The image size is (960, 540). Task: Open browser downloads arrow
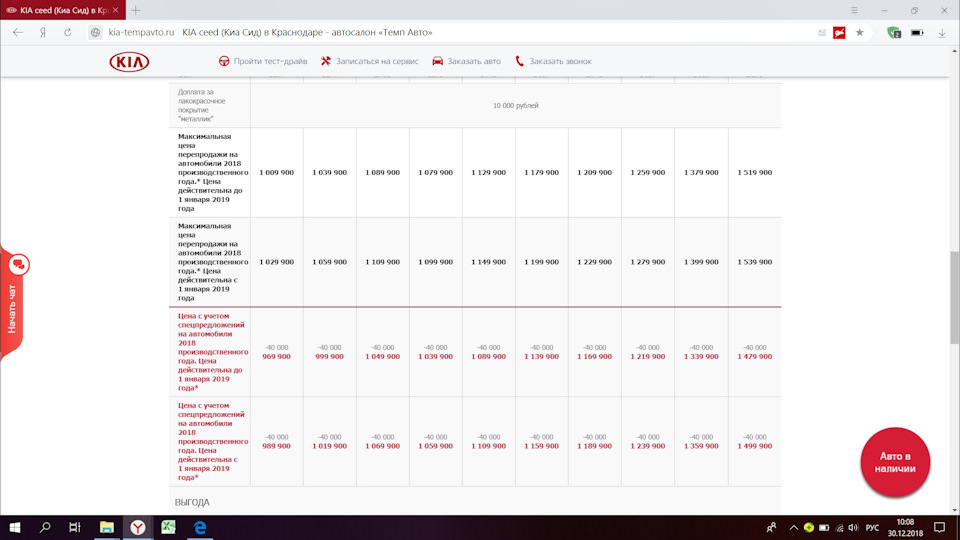pos(942,32)
